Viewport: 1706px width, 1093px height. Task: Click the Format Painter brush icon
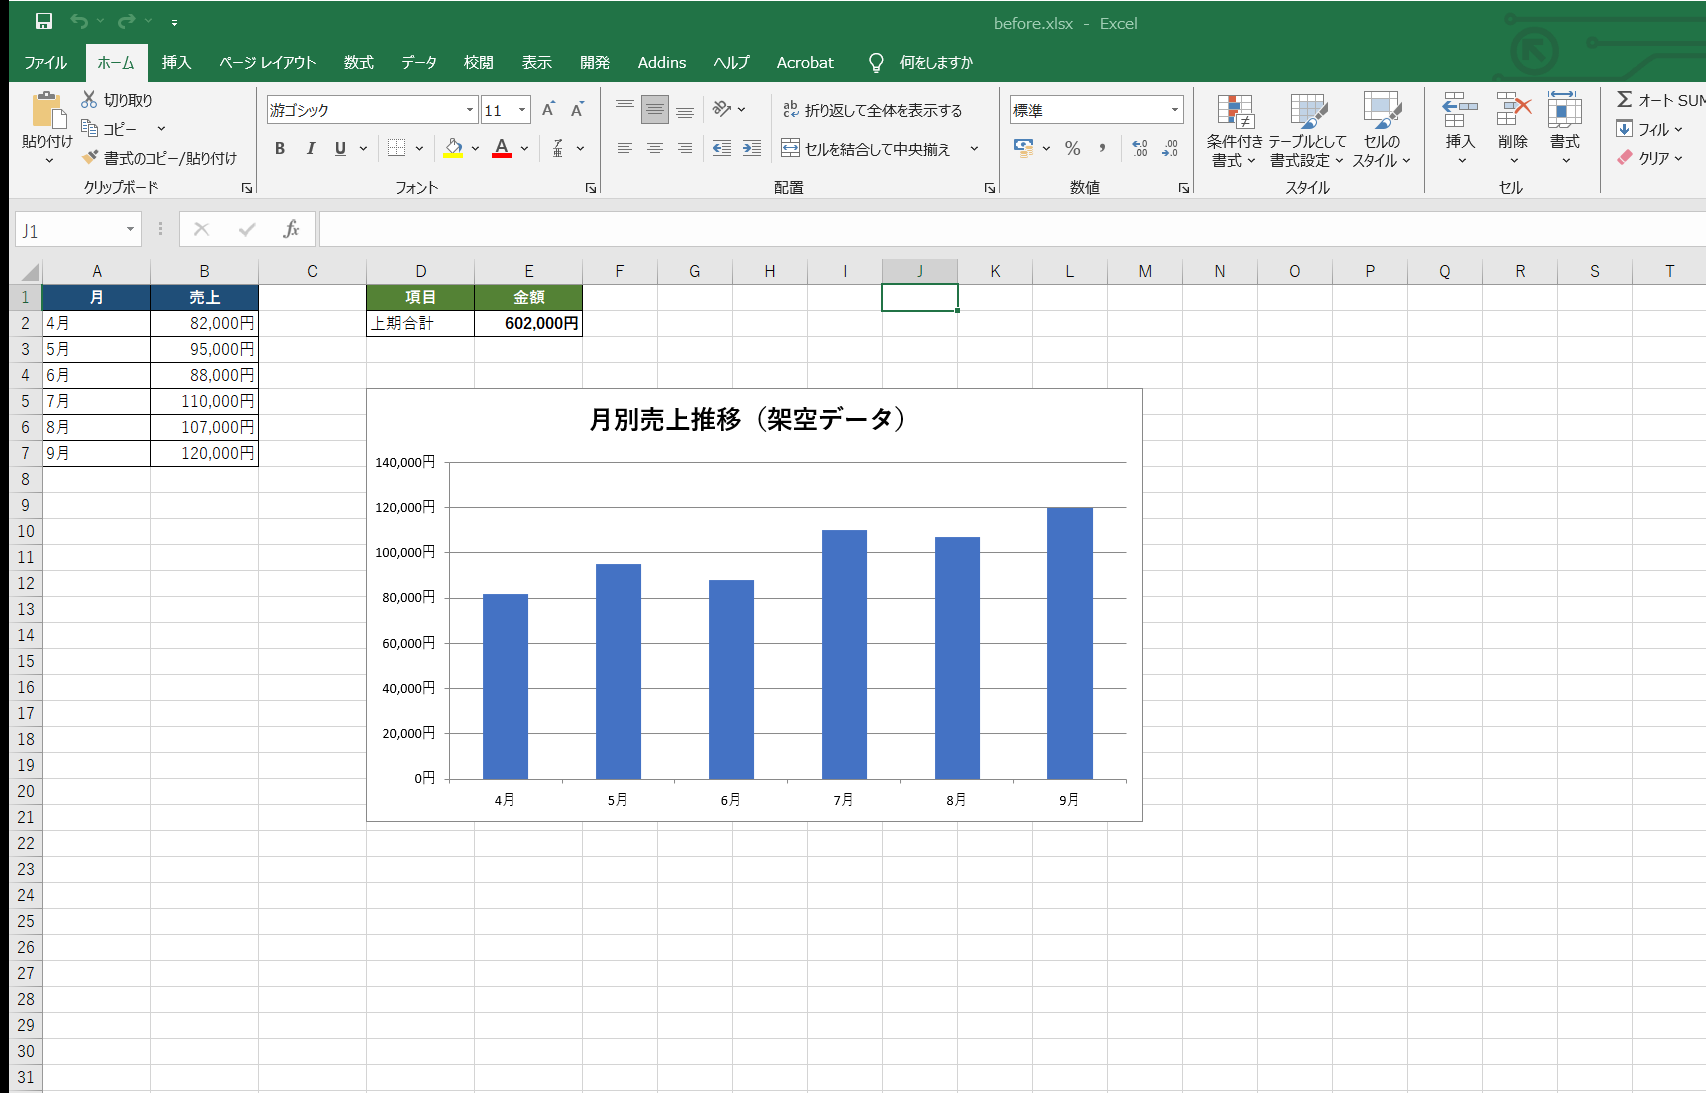[90, 157]
